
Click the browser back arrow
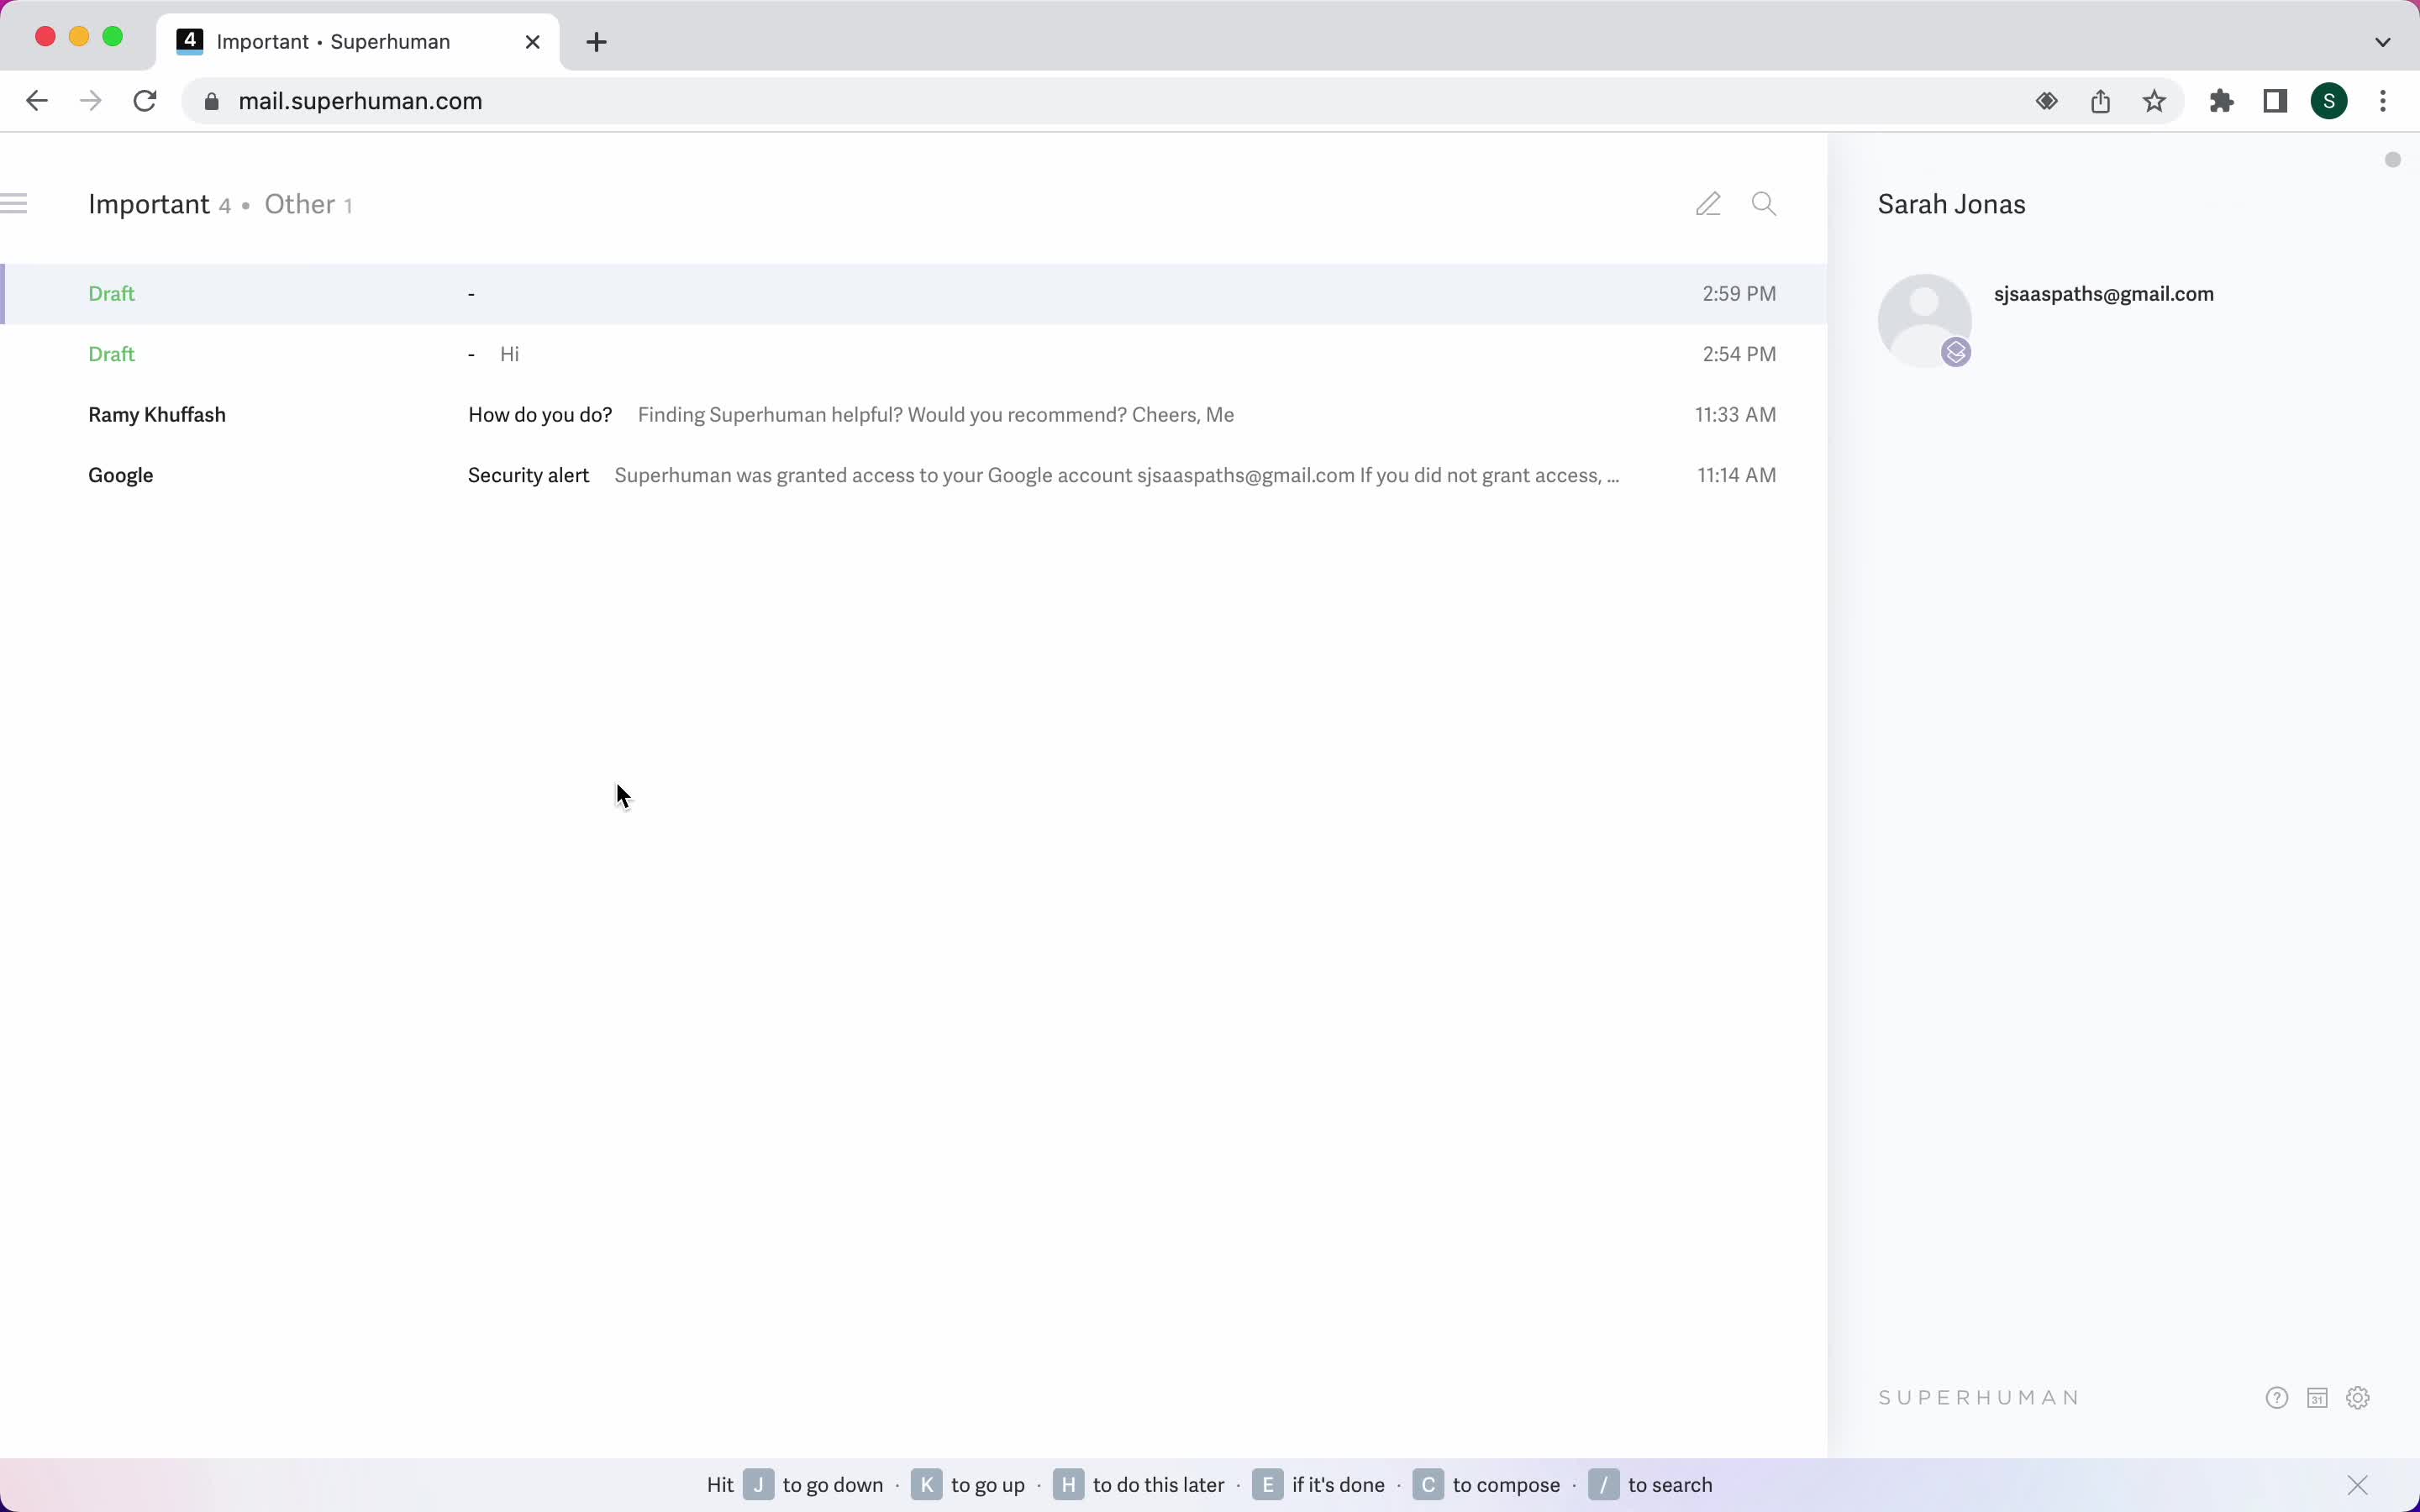(37, 101)
